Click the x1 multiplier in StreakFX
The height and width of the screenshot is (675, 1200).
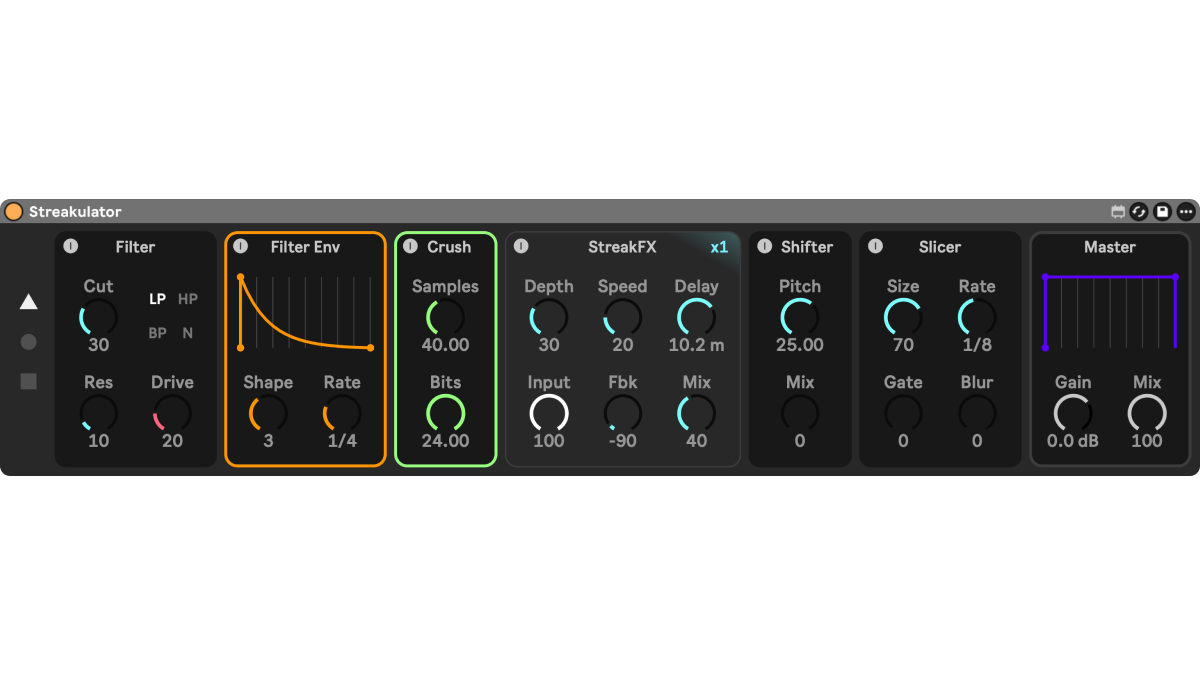pos(719,247)
